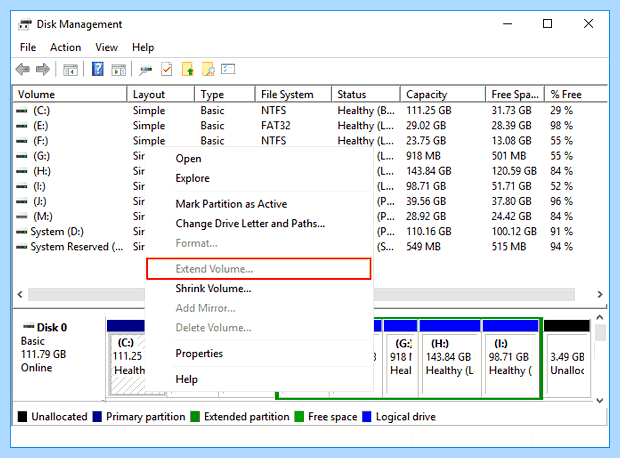Click the drive icon beside (C:) volume
Image resolution: width=620 pixels, height=458 pixels.
pyautogui.click(x=22, y=111)
